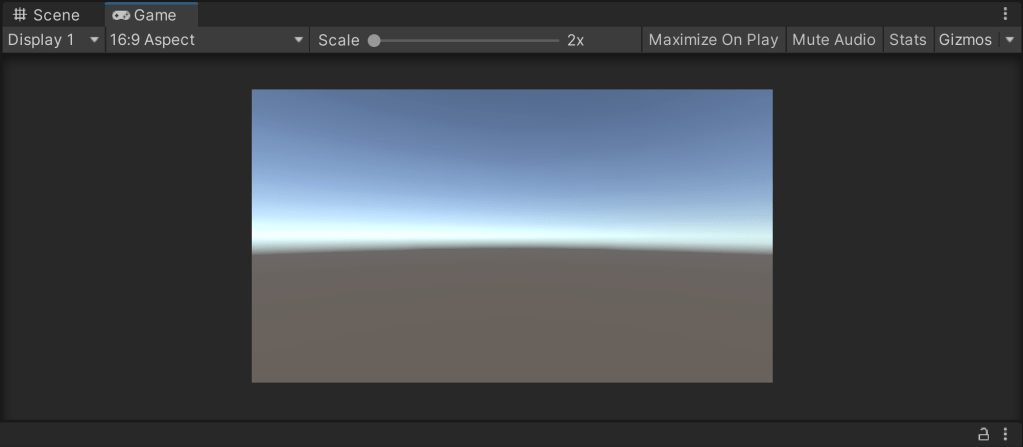Click the gamepad icon on the Game tab
Screen dimensions: 1023x447
pyautogui.click(x=121, y=15)
